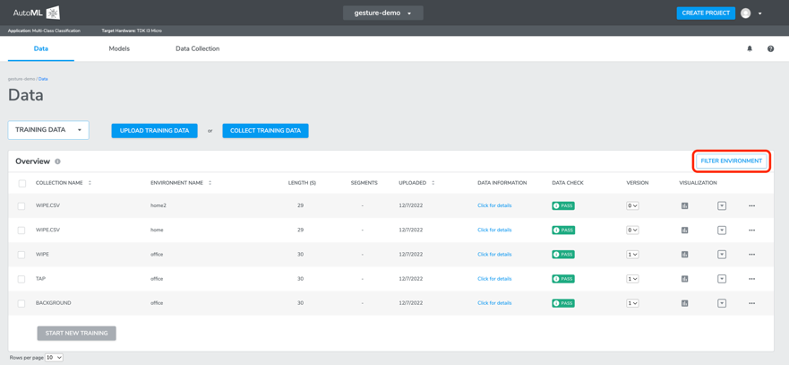Click three-dot more options for TAP row
790x366 pixels.
[752, 279]
